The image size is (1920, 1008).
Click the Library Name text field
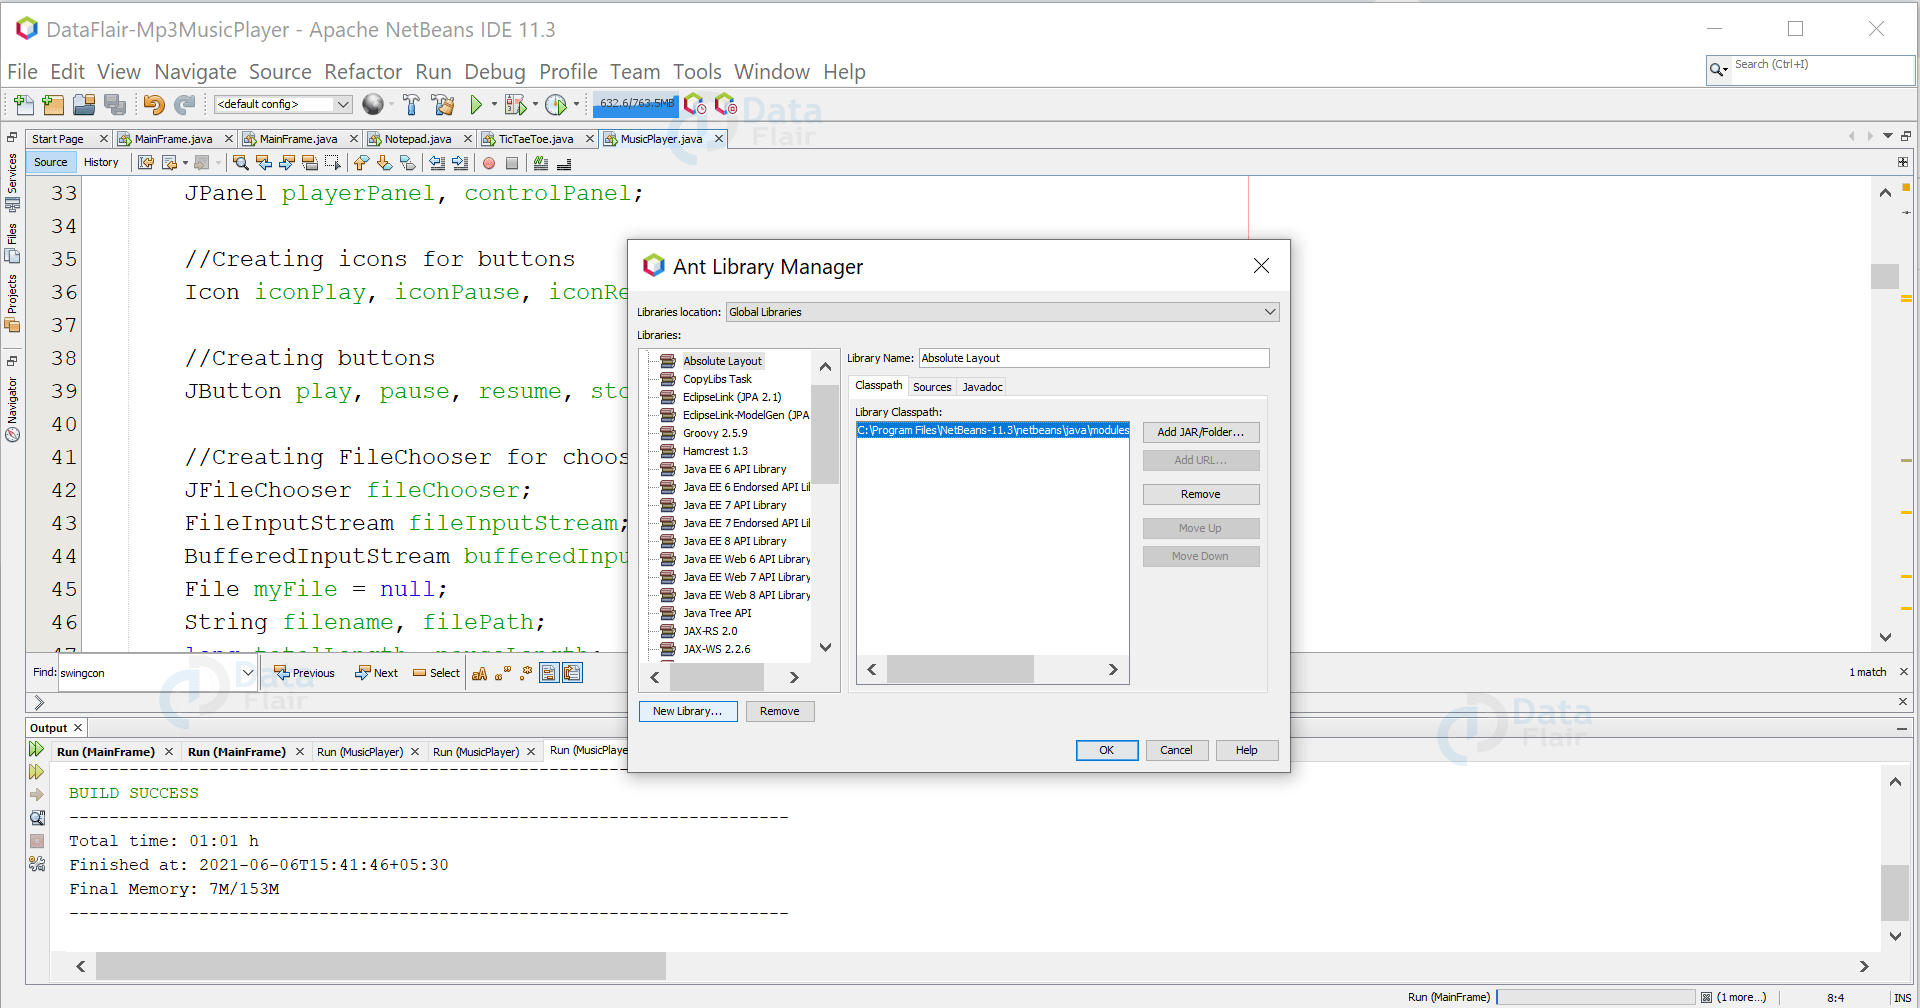point(1094,358)
